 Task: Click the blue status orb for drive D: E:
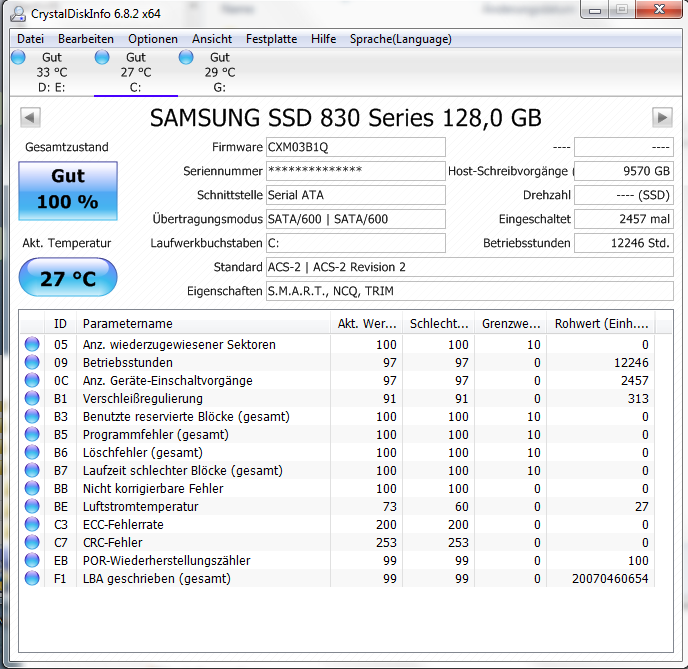click(18, 57)
